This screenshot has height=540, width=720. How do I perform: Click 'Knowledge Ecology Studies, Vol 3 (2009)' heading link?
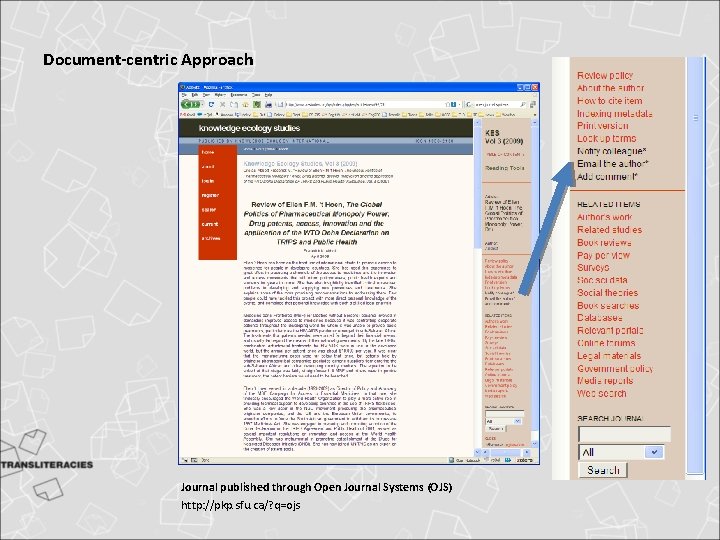coord(300,163)
